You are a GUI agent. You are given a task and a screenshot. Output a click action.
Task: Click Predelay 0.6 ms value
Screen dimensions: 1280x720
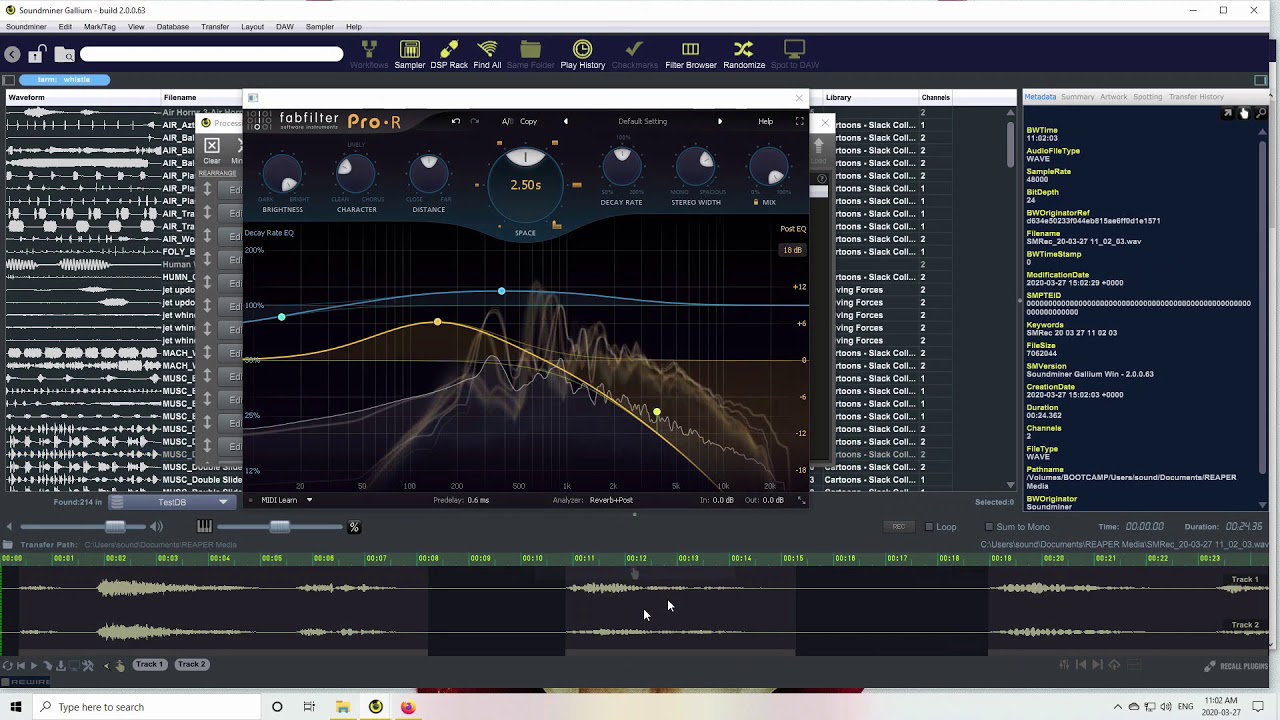coord(477,500)
